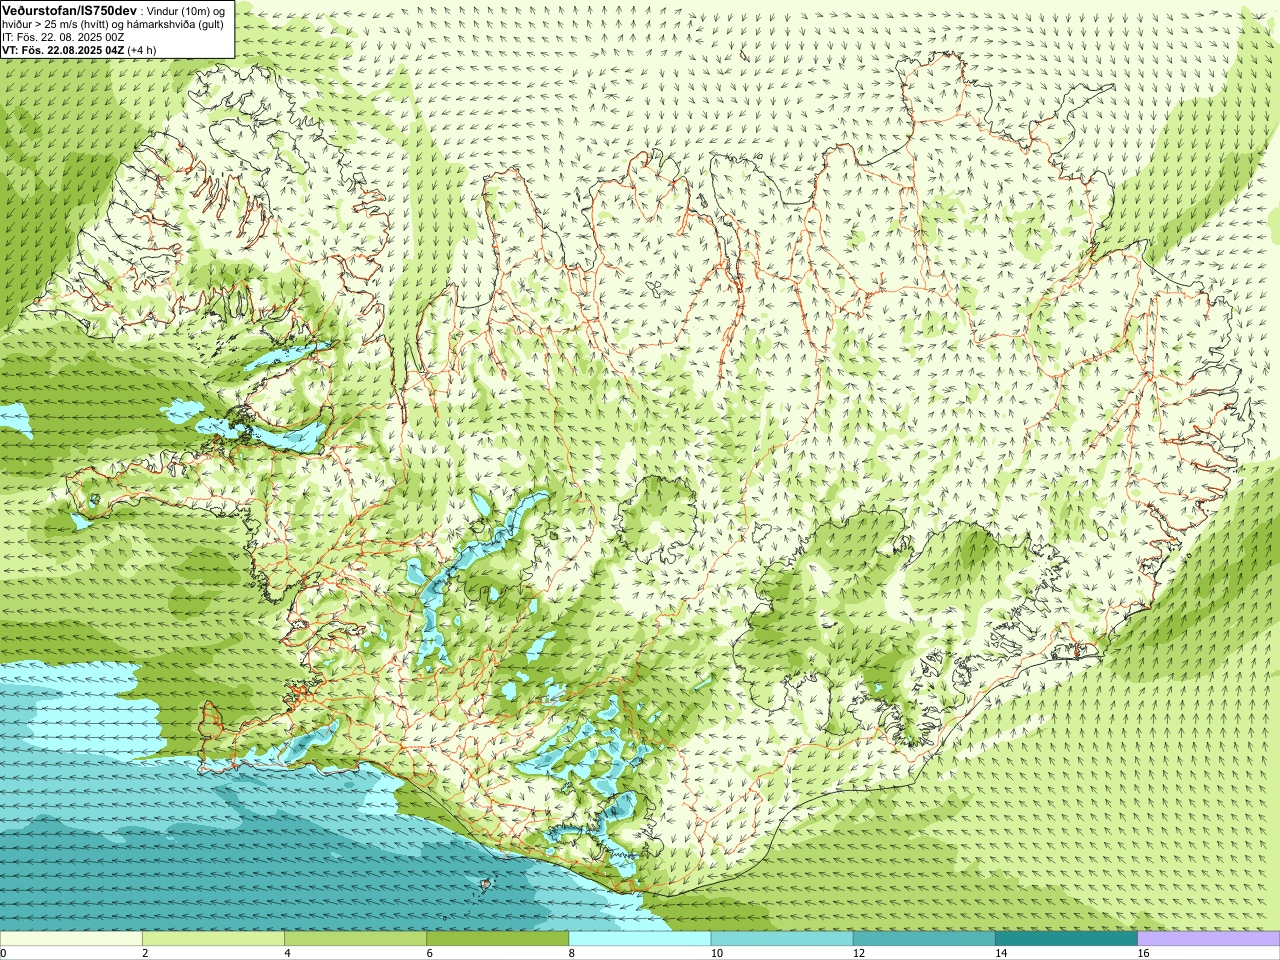
Task: Click the pale yellow 0–2 legend swatch
Action: 71,939
